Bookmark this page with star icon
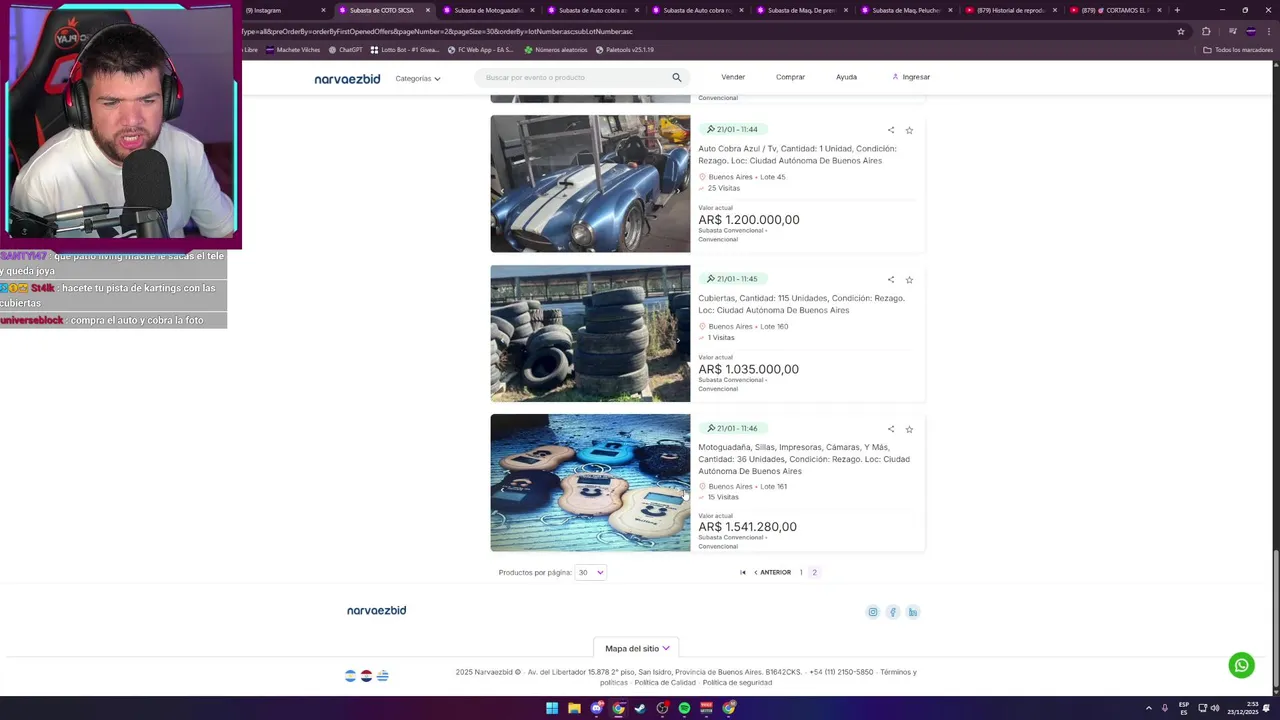This screenshot has height=720, width=1280. tap(1181, 31)
